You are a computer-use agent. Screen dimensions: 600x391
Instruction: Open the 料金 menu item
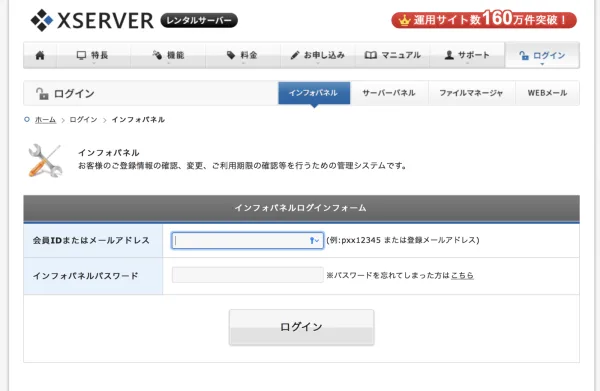pos(243,55)
